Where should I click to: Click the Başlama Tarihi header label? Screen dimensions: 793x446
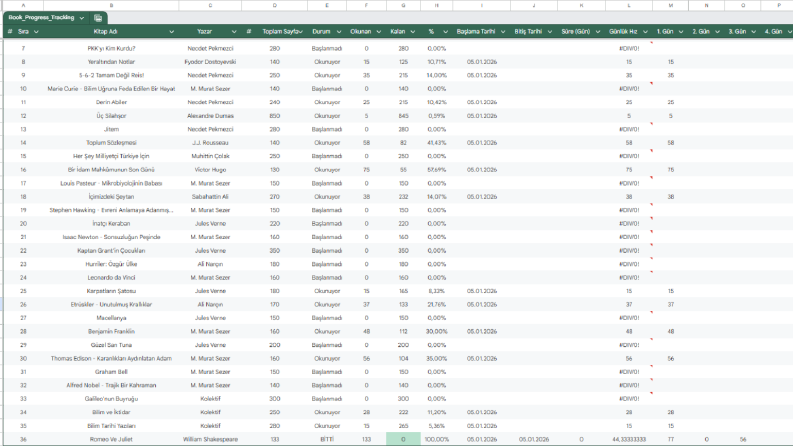click(476, 31)
